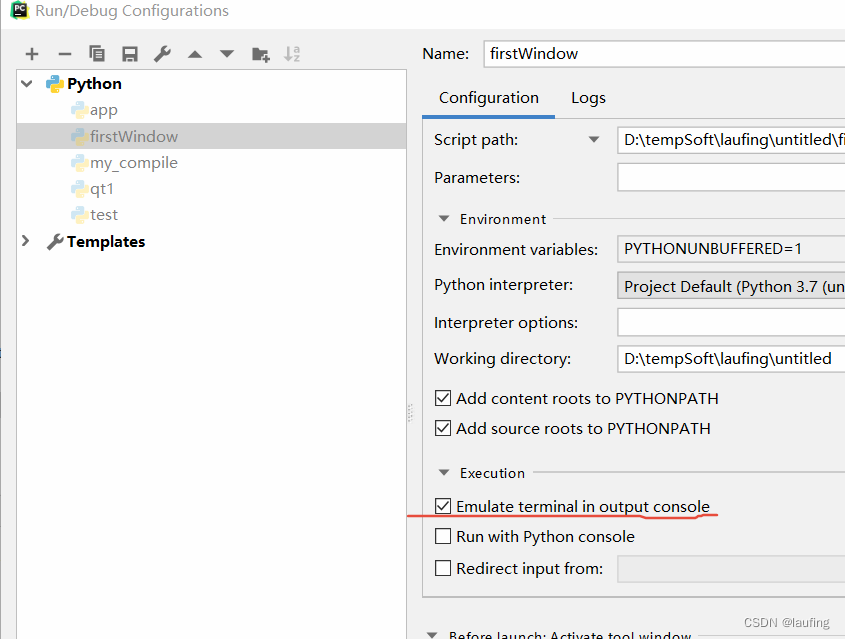
Task: Switch to the Configuration tab
Action: coord(489,98)
